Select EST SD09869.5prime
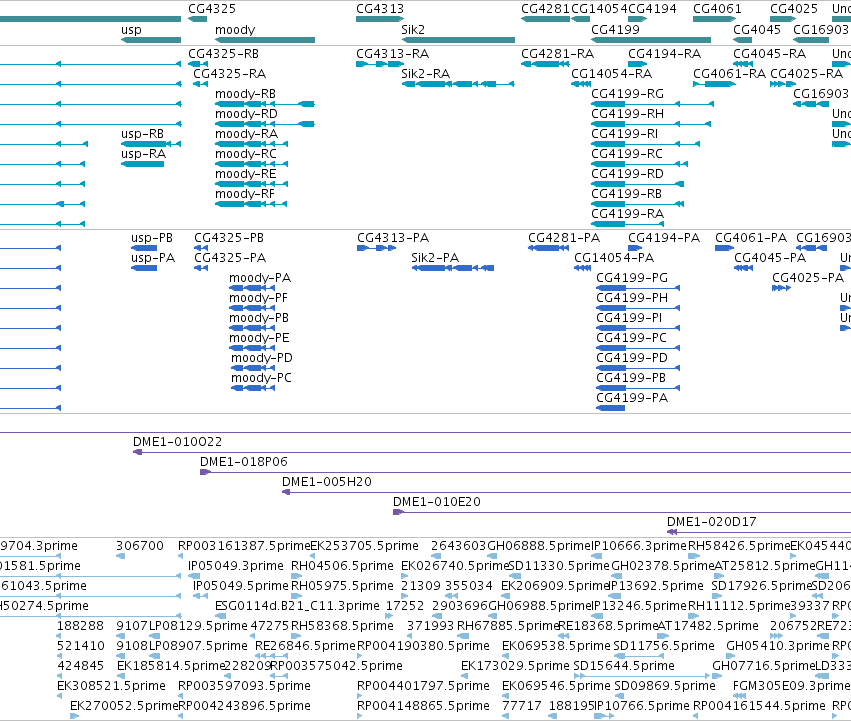The image size is (851, 721). point(665,686)
